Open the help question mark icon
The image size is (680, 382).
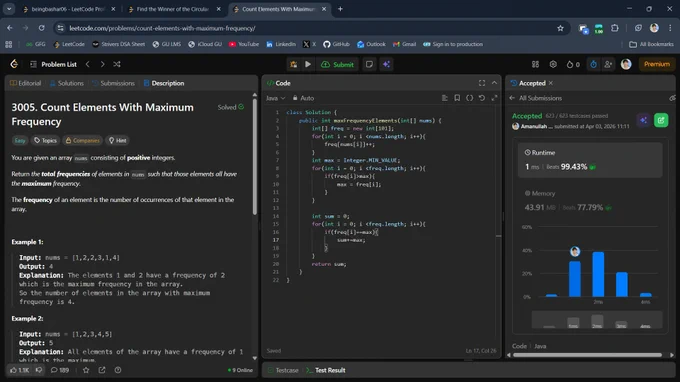click(x=118, y=370)
